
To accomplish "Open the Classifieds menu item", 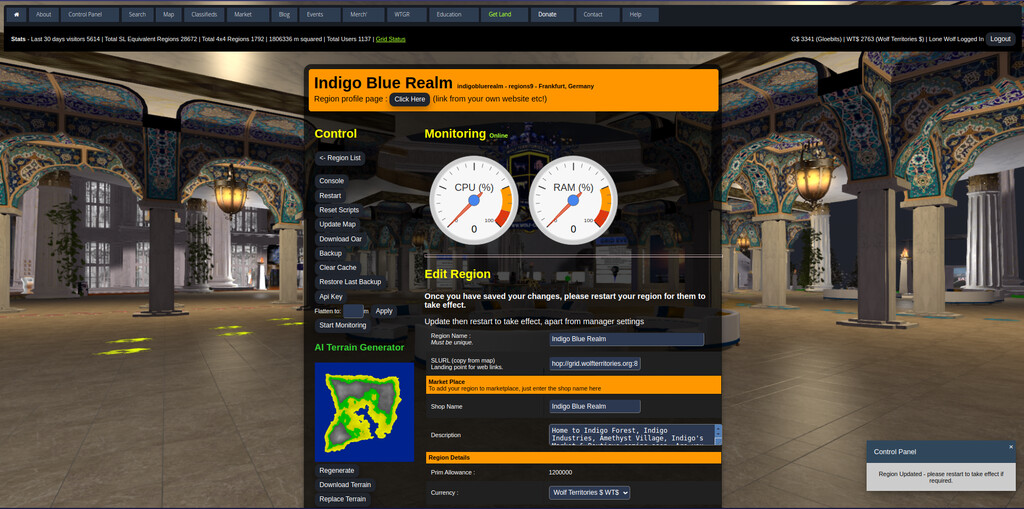I will click(x=203, y=15).
